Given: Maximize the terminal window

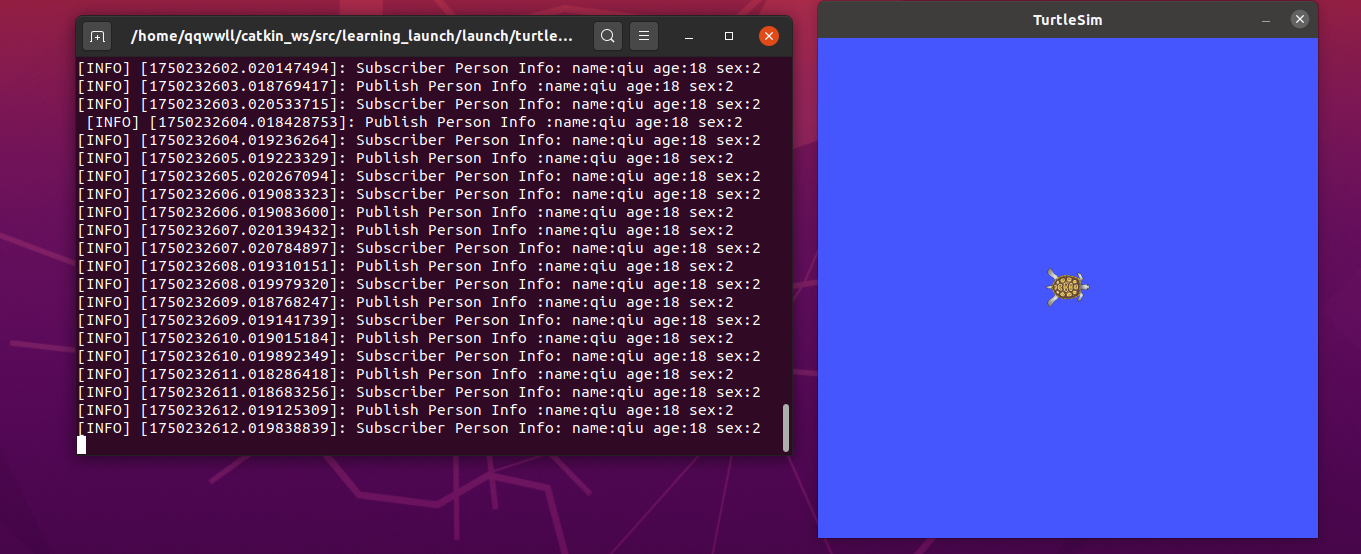Looking at the screenshot, I should pyautogui.click(x=729, y=37).
